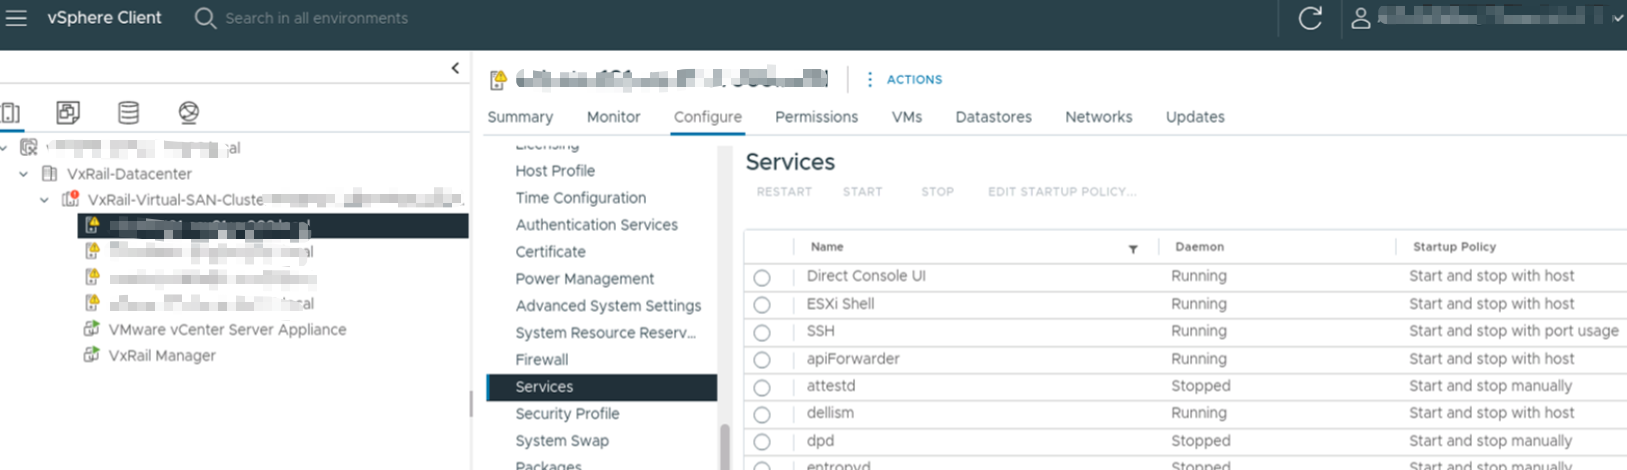The width and height of the screenshot is (1627, 470).
Task: Click the VMware vCenter Server Appliance VM icon
Action: point(91,329)
